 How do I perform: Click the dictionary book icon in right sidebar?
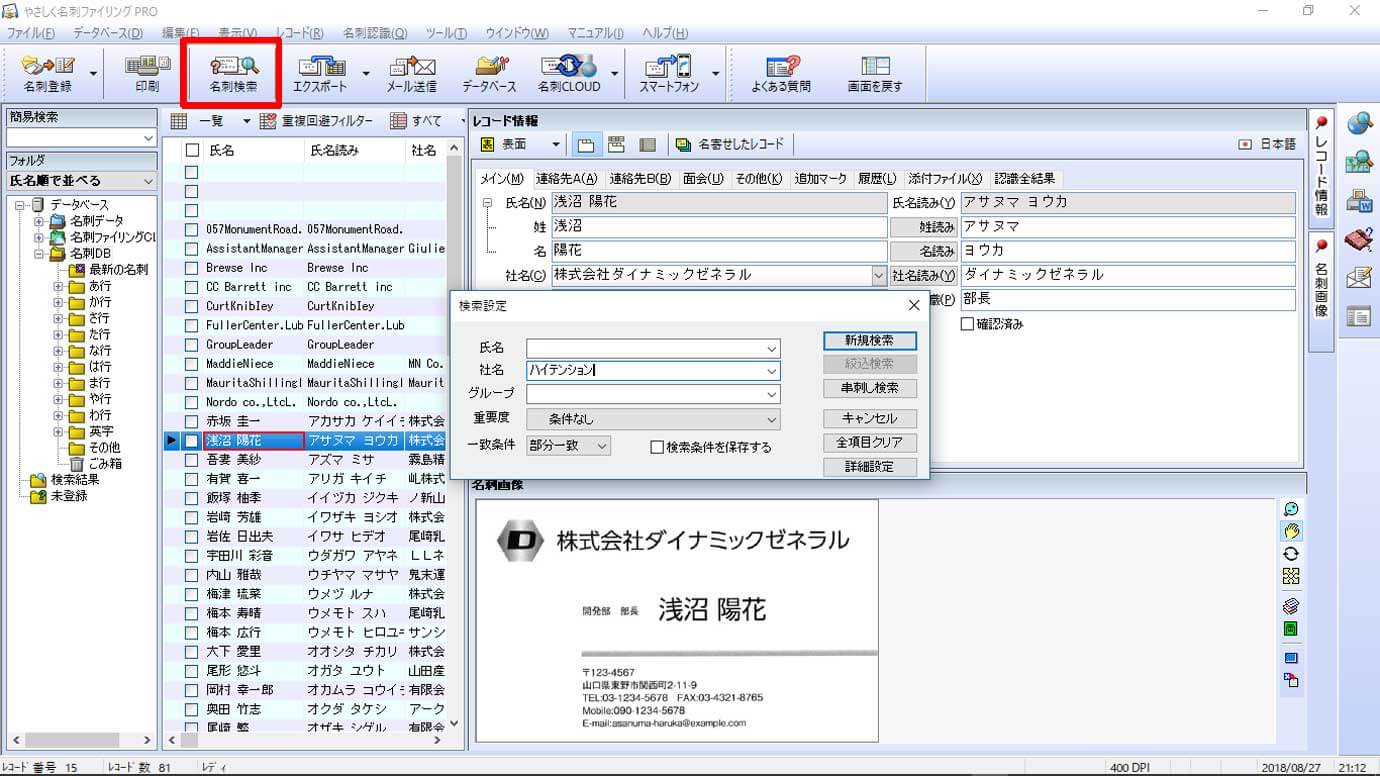tap(1359, 240)
